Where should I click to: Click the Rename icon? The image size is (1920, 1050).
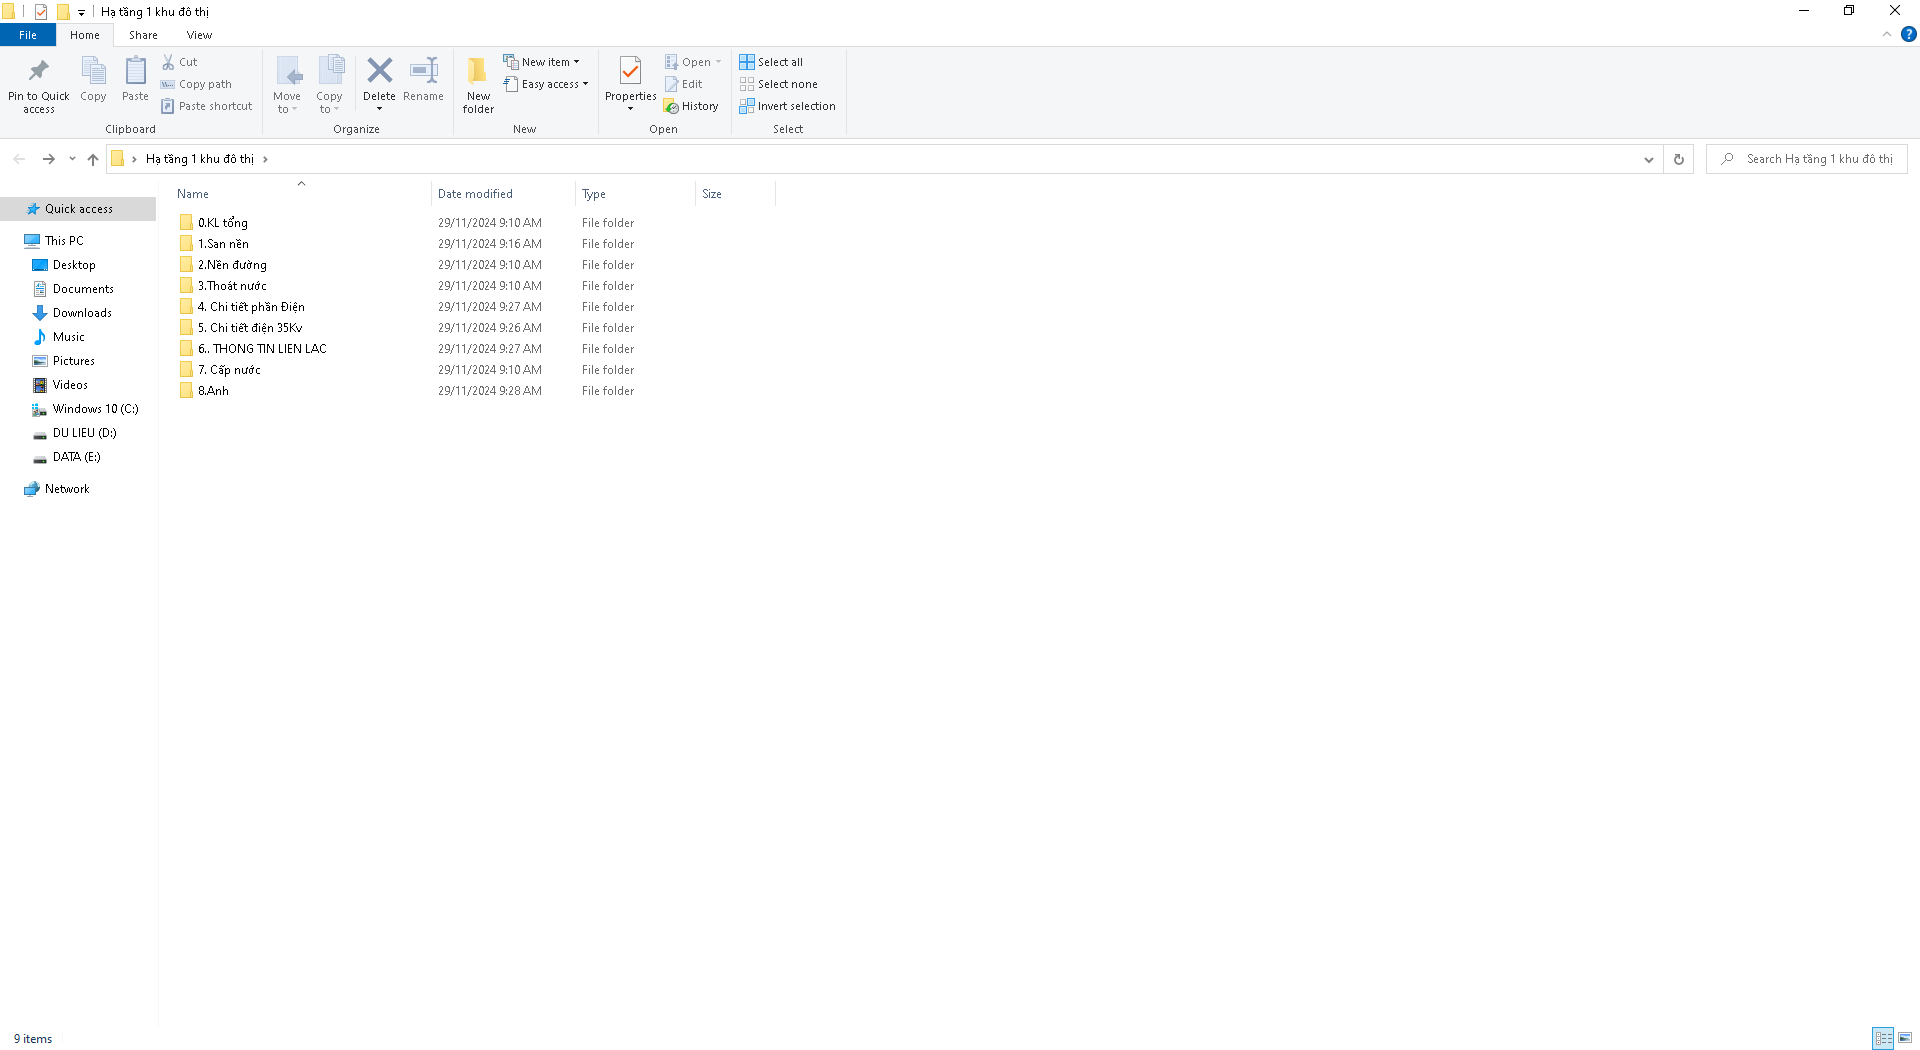424,70
